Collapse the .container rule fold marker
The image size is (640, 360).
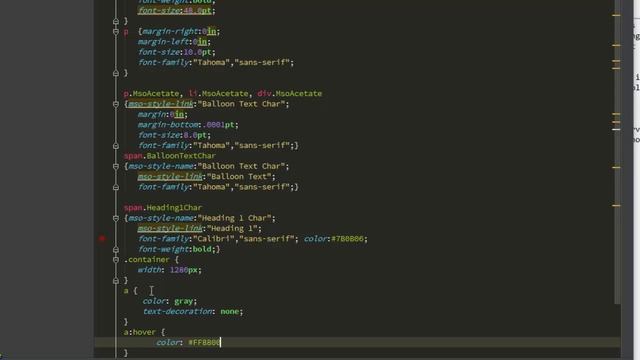(116, 260)
